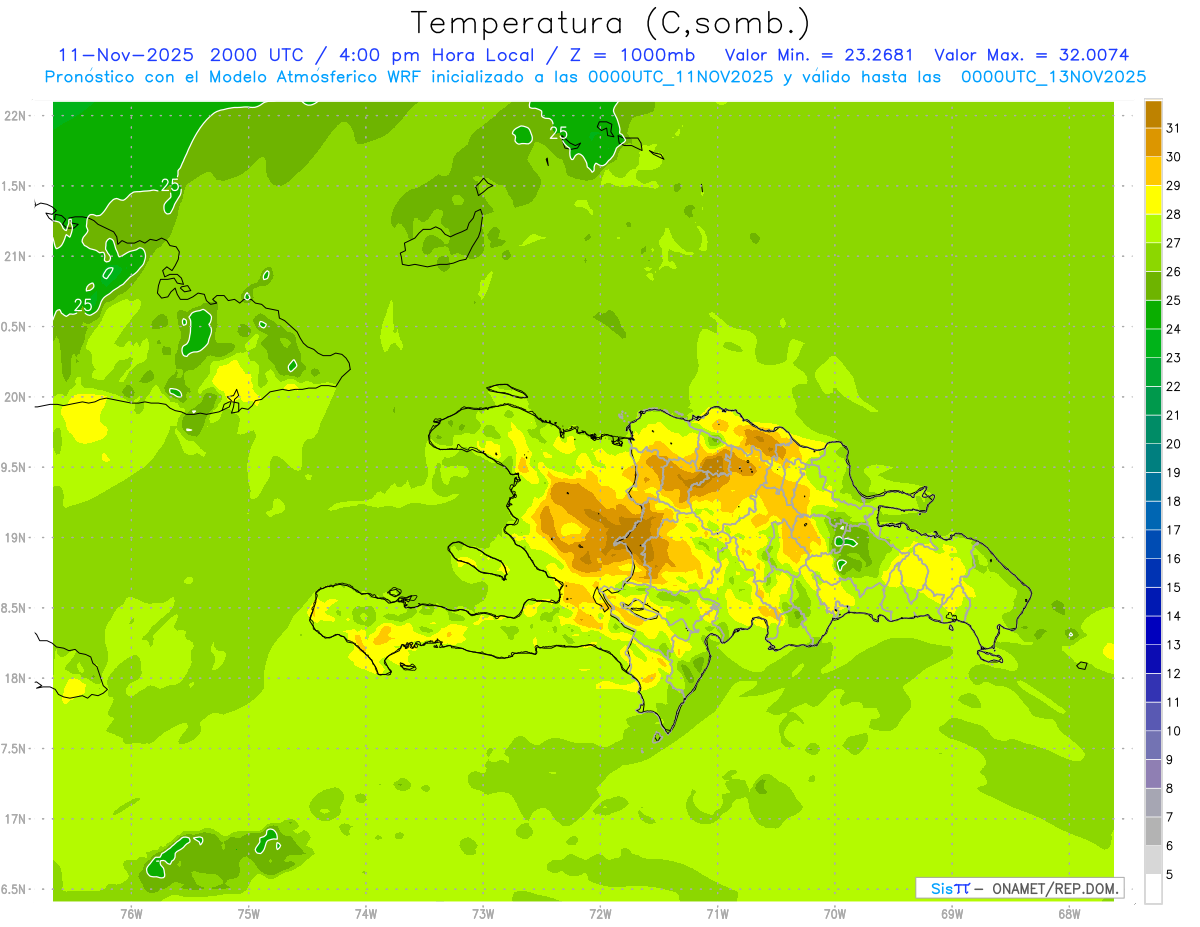The width and height of the screenshot is (1200, 927).
Task: Pick the gray swatch between 6 and 7
Action: (1153, 832)
